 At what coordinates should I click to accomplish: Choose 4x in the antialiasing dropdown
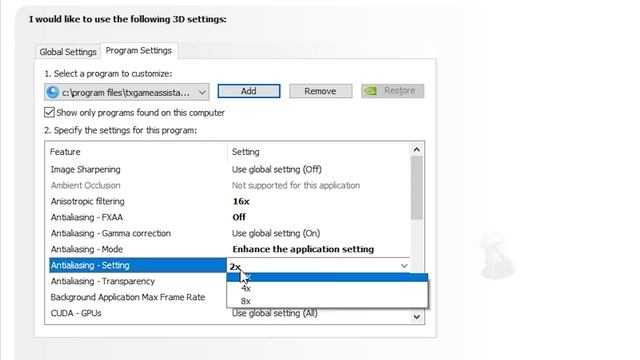[x=327, y=289]
